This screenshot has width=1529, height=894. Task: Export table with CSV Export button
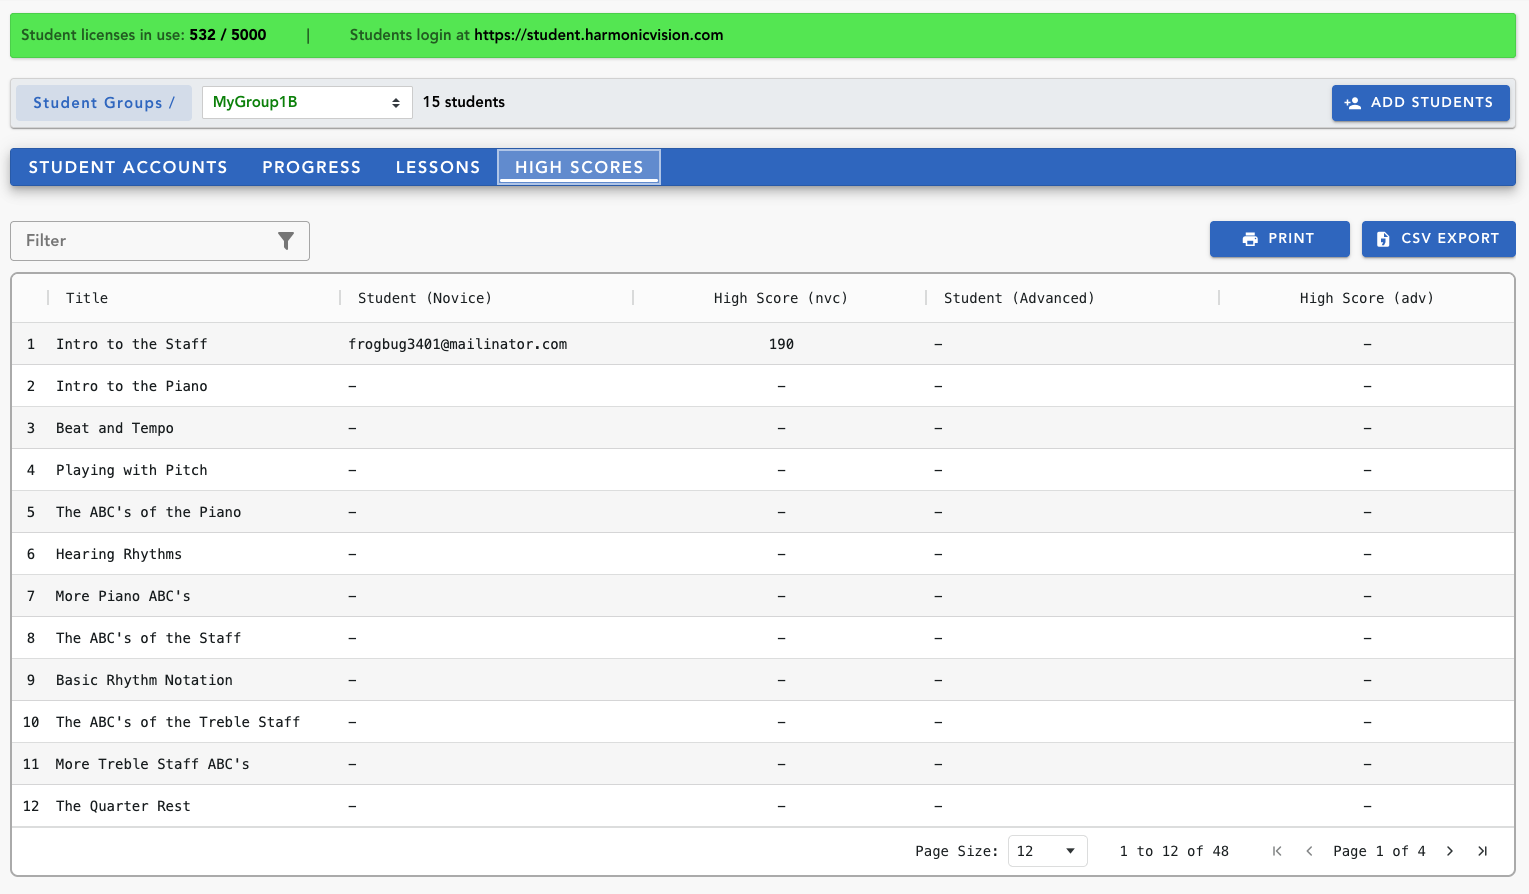coord(1438,239)
